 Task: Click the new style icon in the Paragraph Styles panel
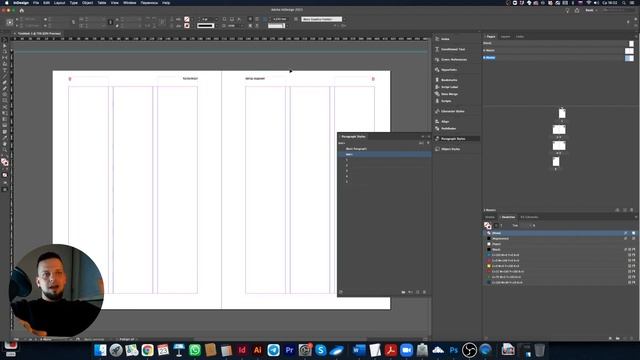pyautogui.click(x=418, y=292)
